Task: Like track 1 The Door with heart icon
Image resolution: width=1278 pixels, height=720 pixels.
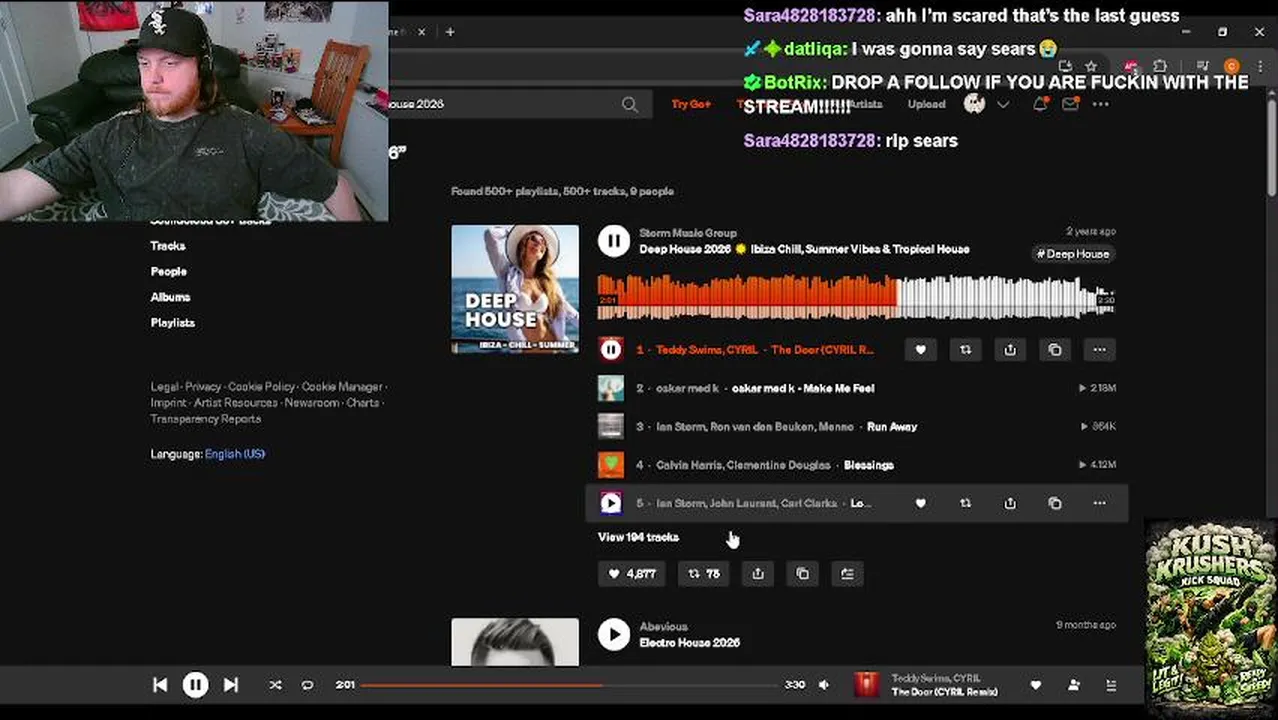Action: pos(921,349)
